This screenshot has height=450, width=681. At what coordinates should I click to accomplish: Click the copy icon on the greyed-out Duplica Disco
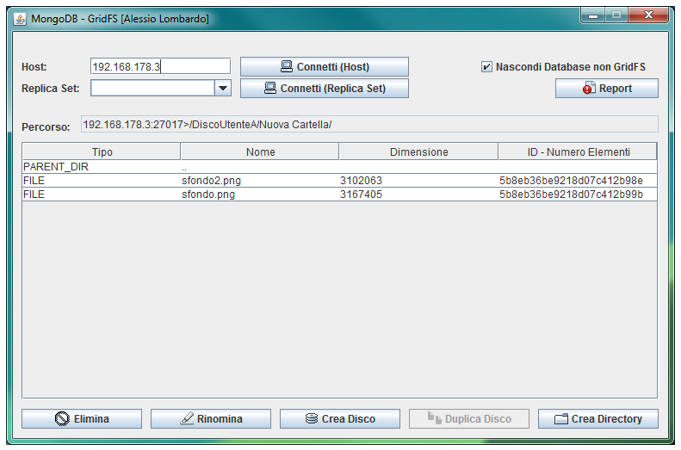pyautogui.click(x=435, y=418)
